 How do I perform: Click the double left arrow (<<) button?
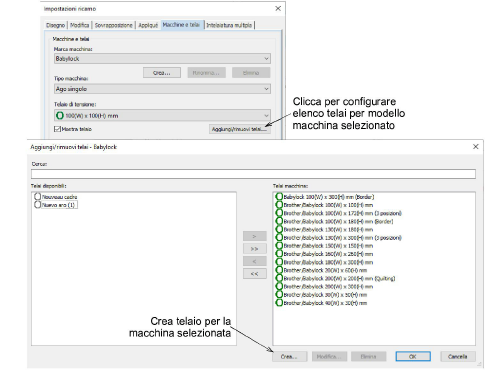tap(255, 274)
